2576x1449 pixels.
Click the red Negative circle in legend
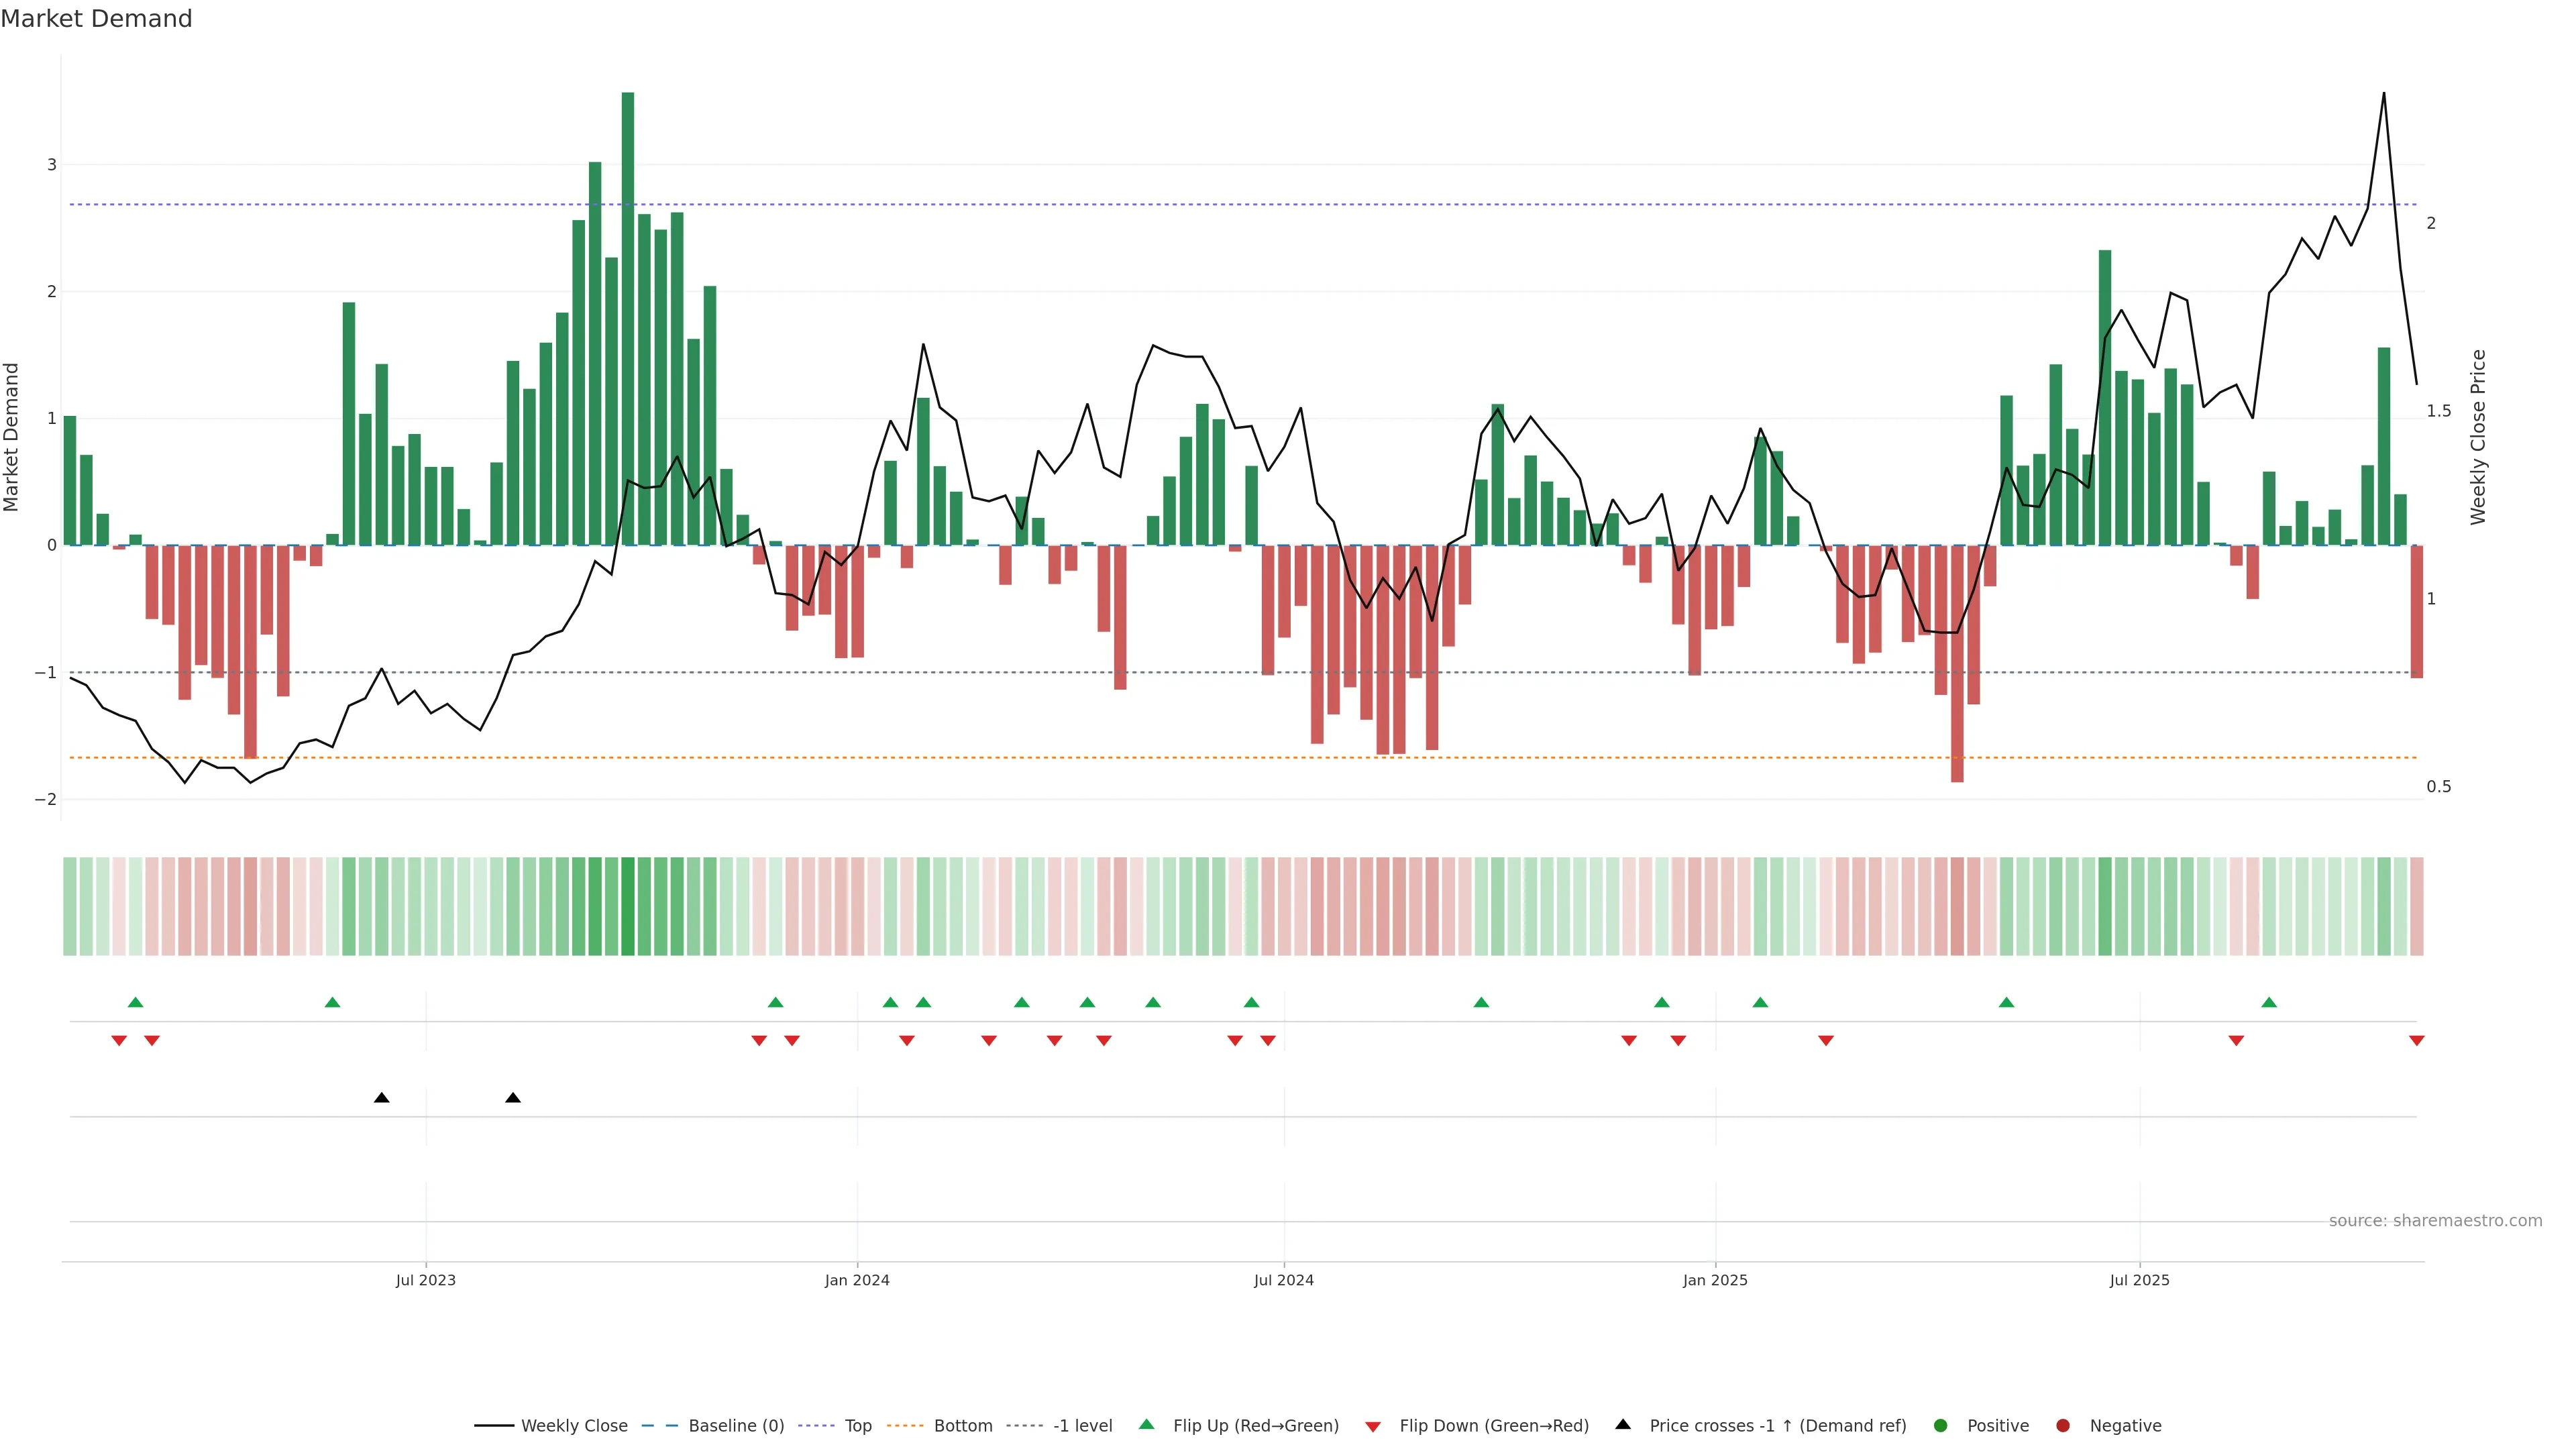(2063, 1425)
